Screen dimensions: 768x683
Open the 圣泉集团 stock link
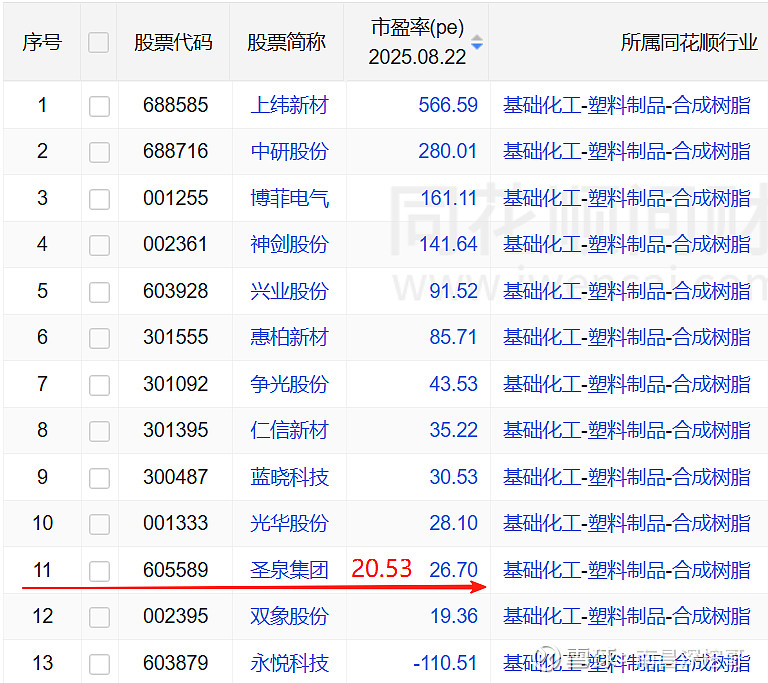[289, 570]
